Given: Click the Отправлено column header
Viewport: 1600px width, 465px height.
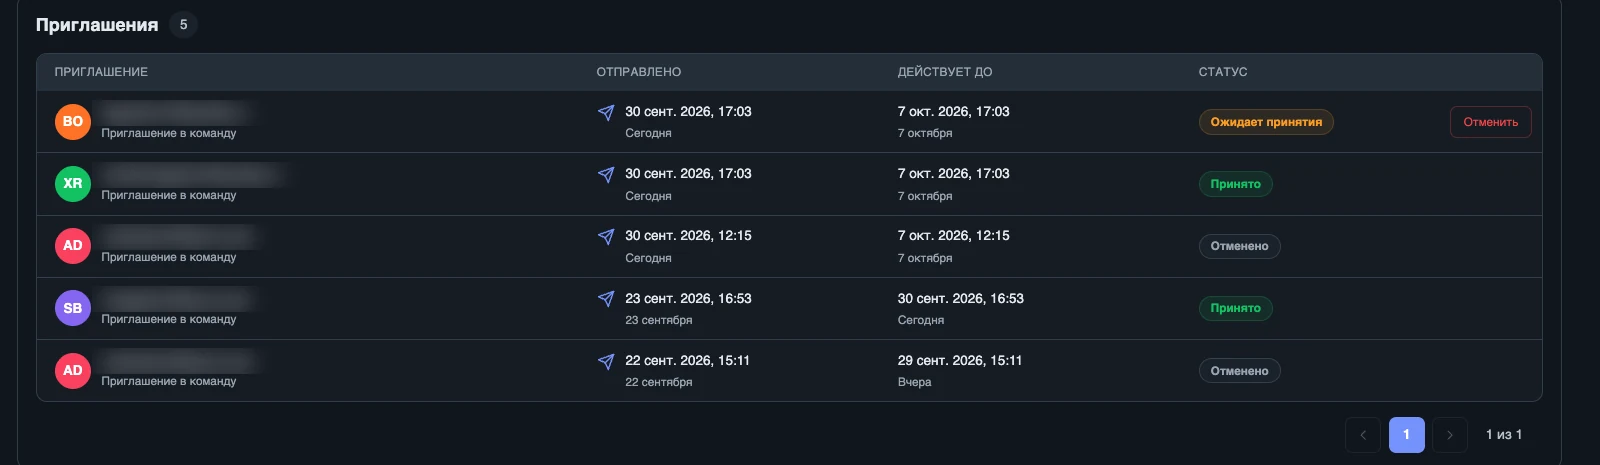Looking at the screenshot, I should pyautogui.click(x=639, y=72).
